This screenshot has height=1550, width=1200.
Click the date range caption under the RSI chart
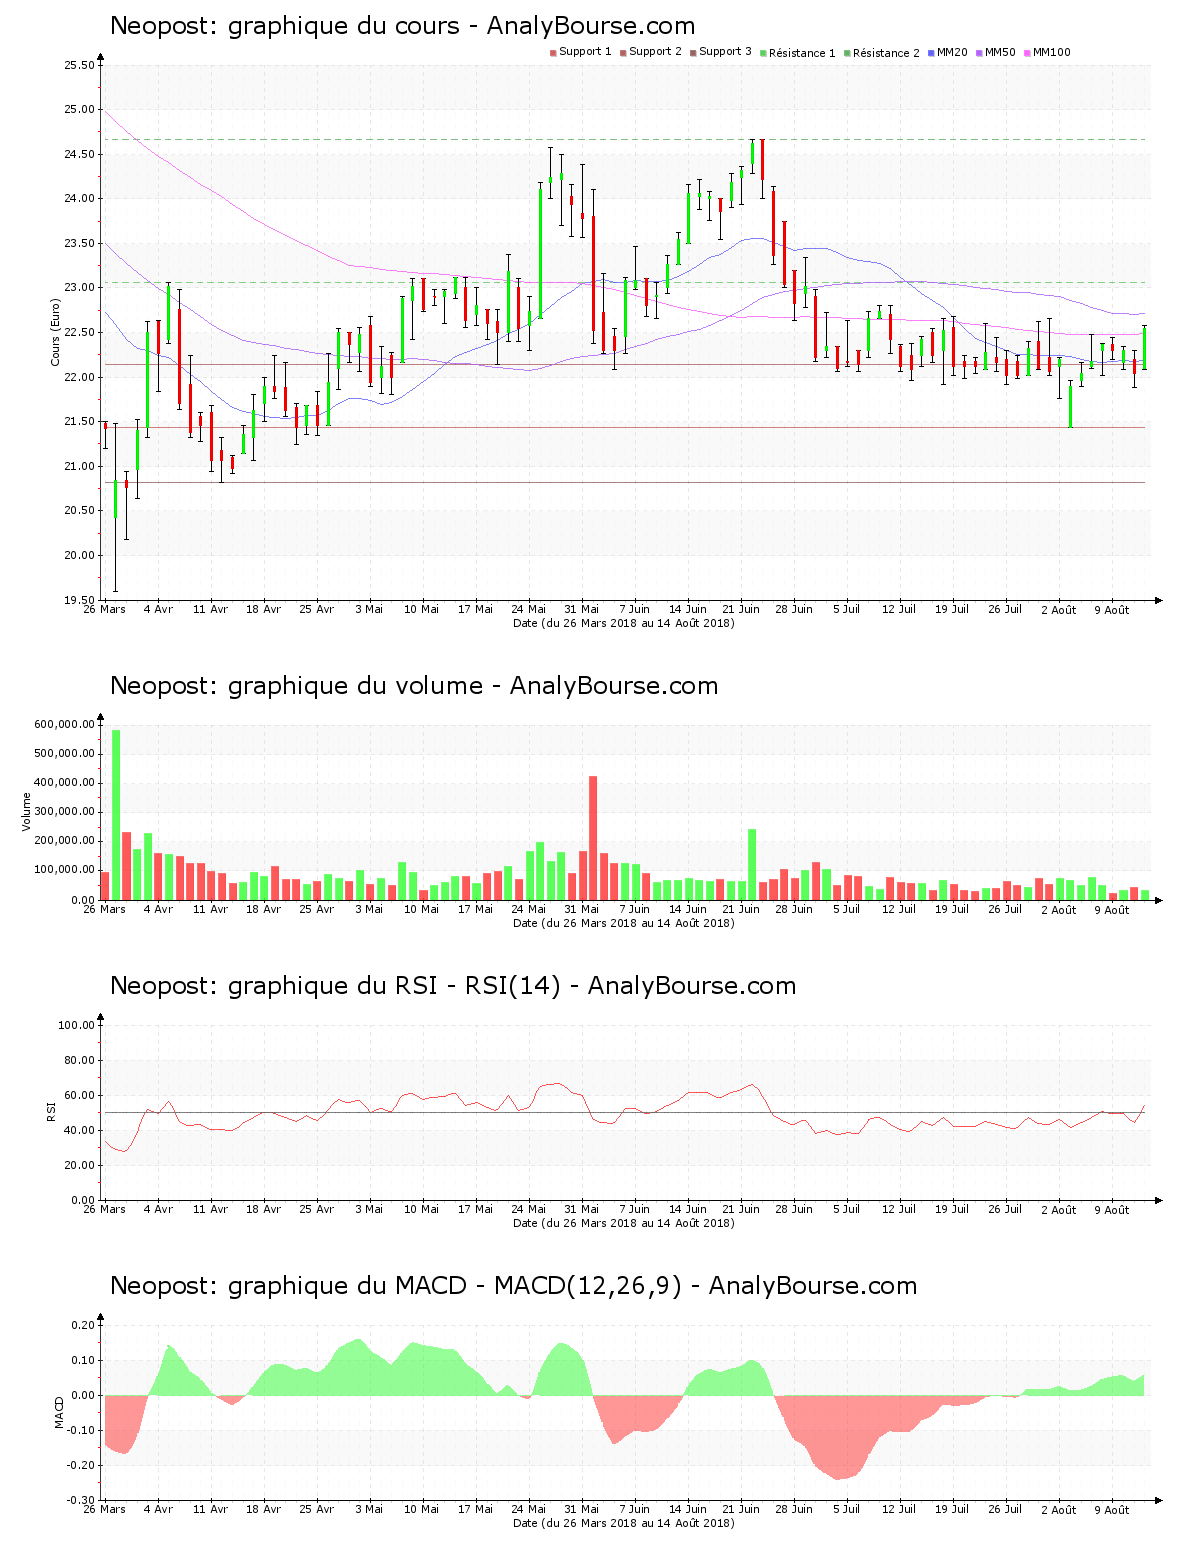pyautogui.click(x=623, y=1223)
